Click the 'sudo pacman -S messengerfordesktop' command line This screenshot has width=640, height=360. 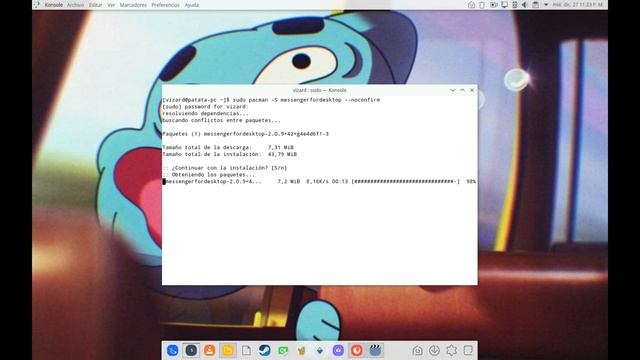pyautogui.click(x=271, y=100)
